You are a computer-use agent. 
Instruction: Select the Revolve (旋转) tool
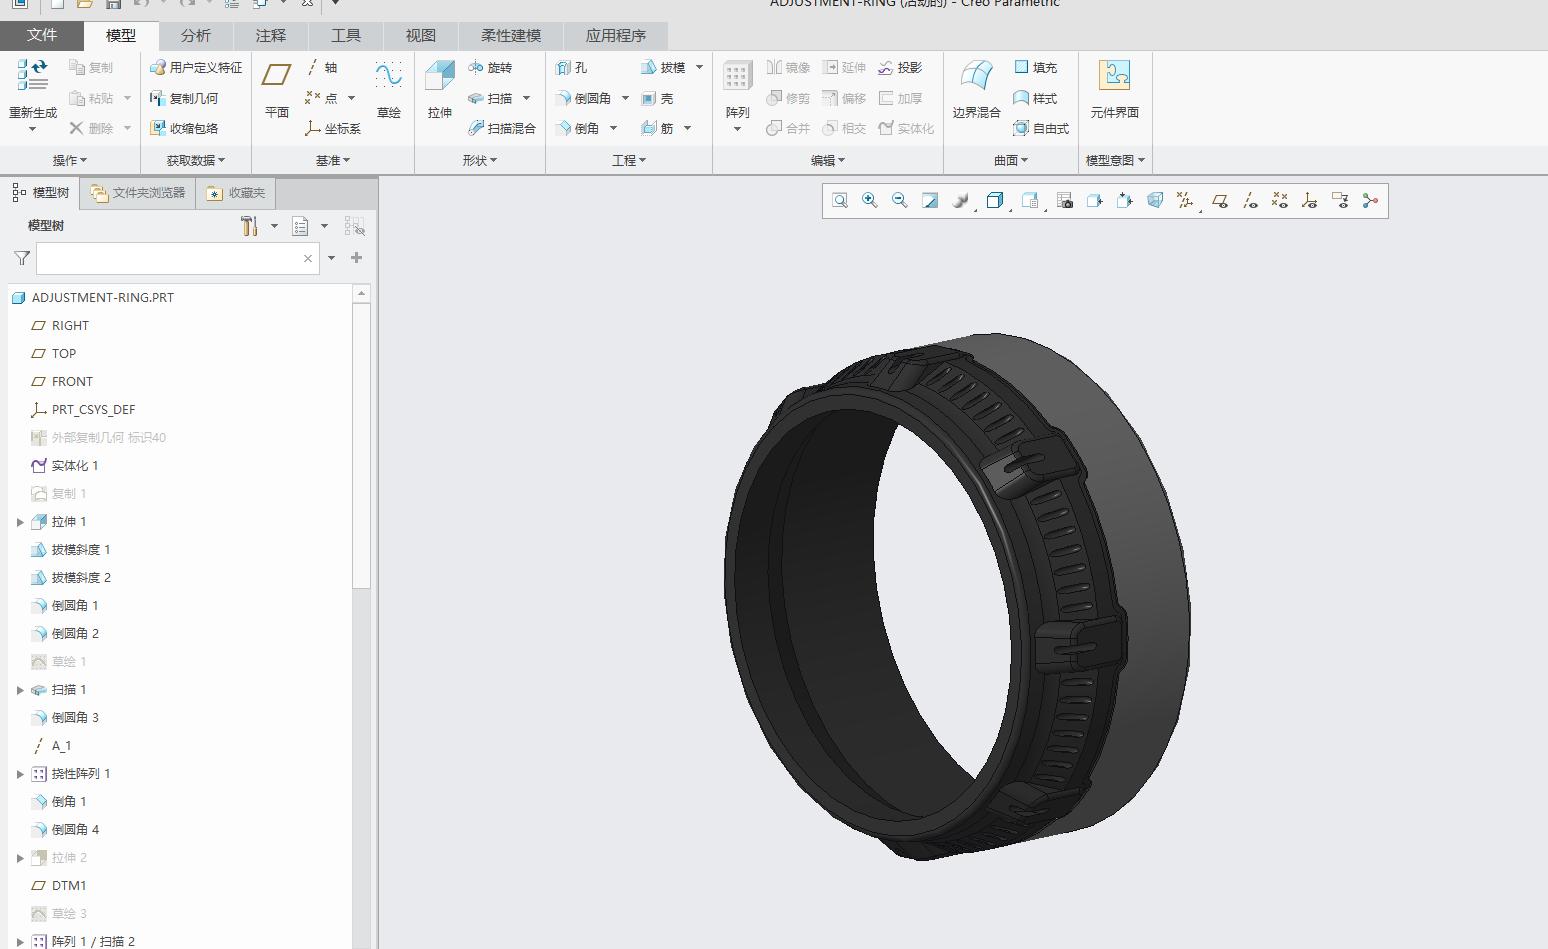490,68
